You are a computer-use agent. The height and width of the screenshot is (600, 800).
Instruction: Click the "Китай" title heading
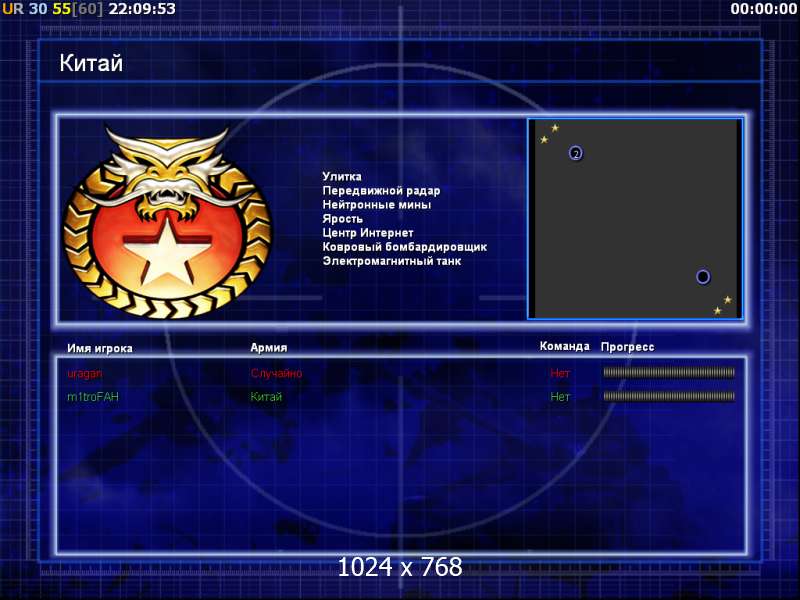coord(91,63)
